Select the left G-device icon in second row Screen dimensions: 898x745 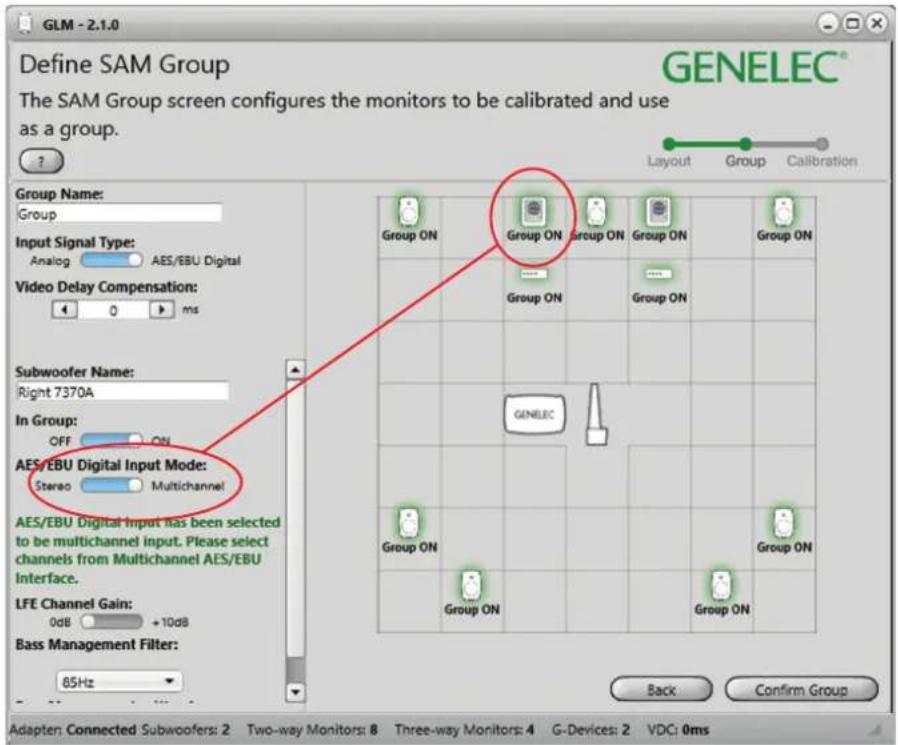(534, 274)
